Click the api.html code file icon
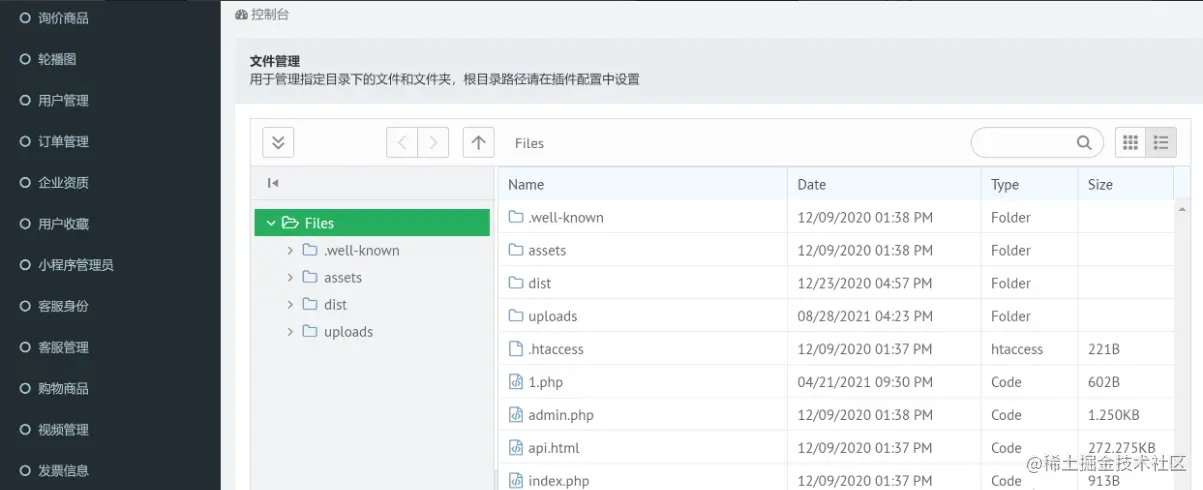1203x490 pixels. (516, 448)
